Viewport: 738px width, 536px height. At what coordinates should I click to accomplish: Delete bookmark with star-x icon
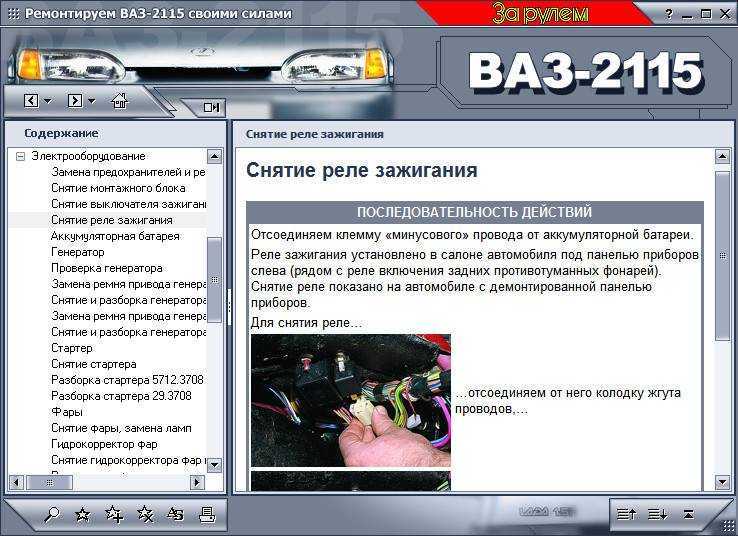145,515
